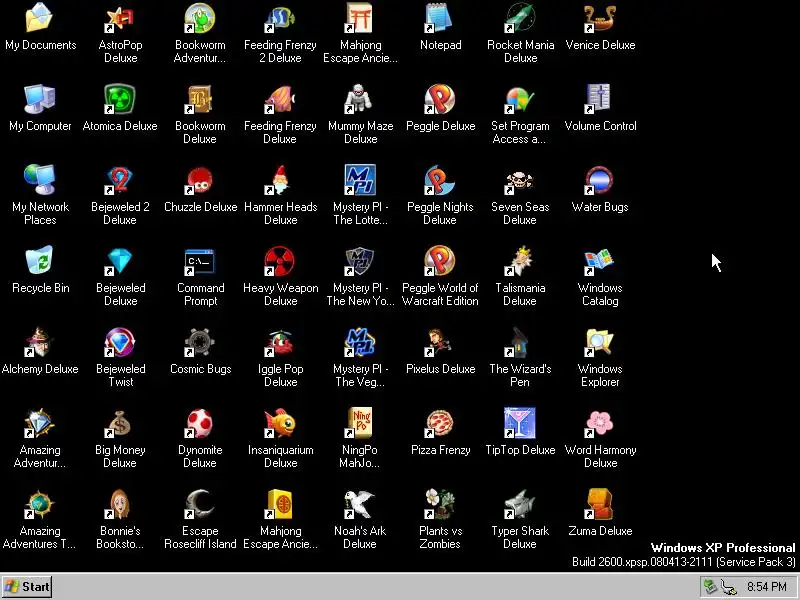Click the Plants vs Zombies shortcut
800x600 pixels.
click(440, 504)
